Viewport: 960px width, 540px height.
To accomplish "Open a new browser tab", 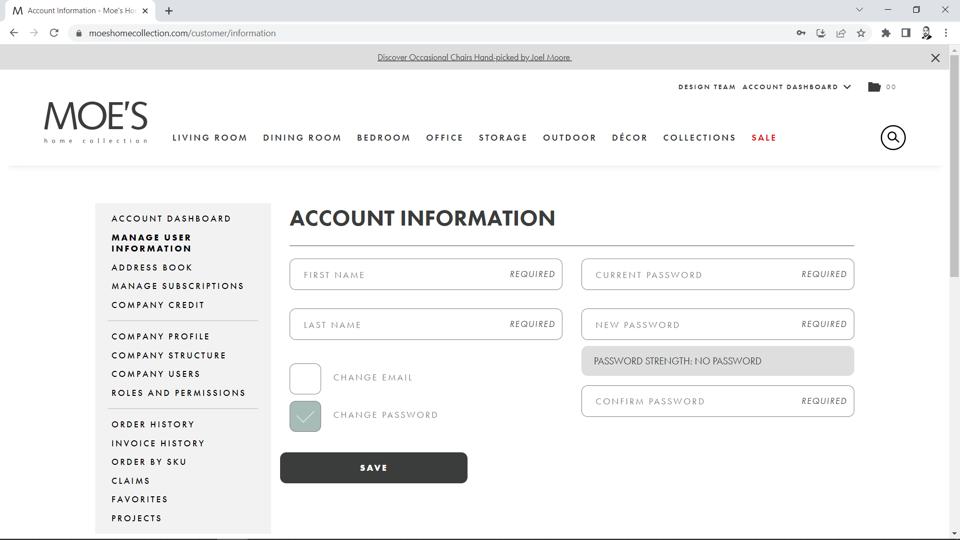I will pos(169,10).
